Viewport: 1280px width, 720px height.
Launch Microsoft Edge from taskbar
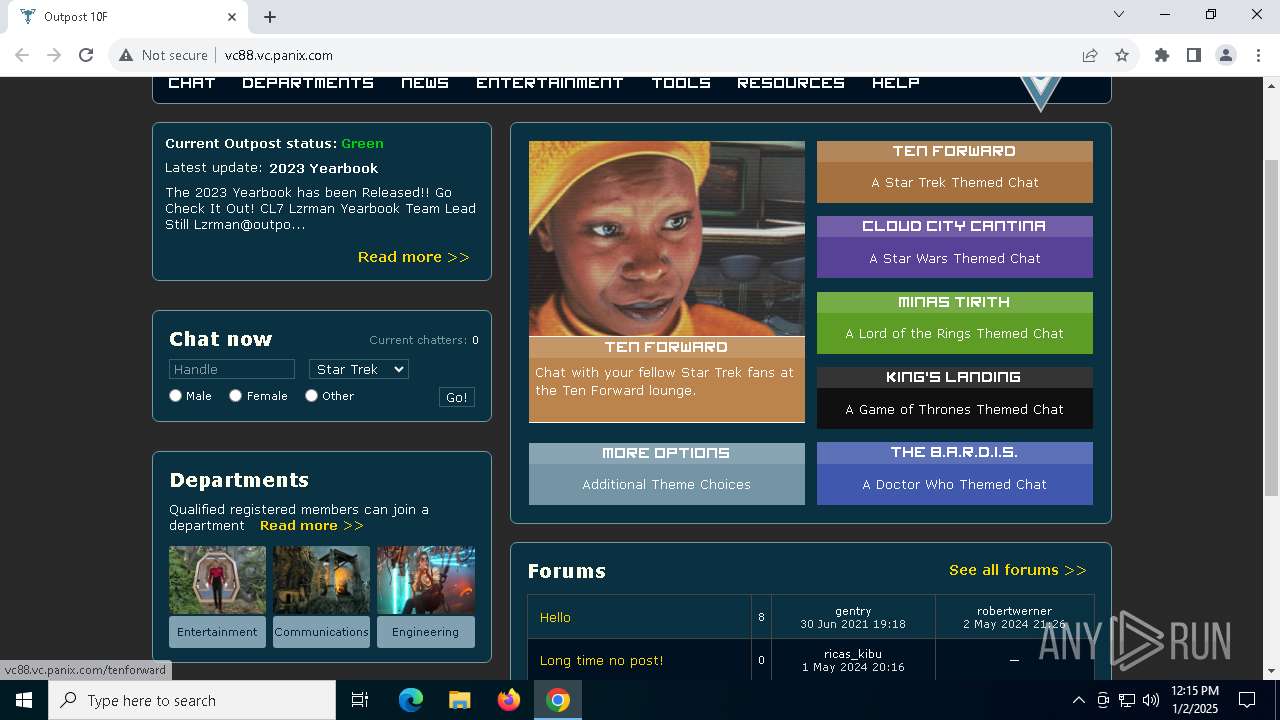[411, 700]
